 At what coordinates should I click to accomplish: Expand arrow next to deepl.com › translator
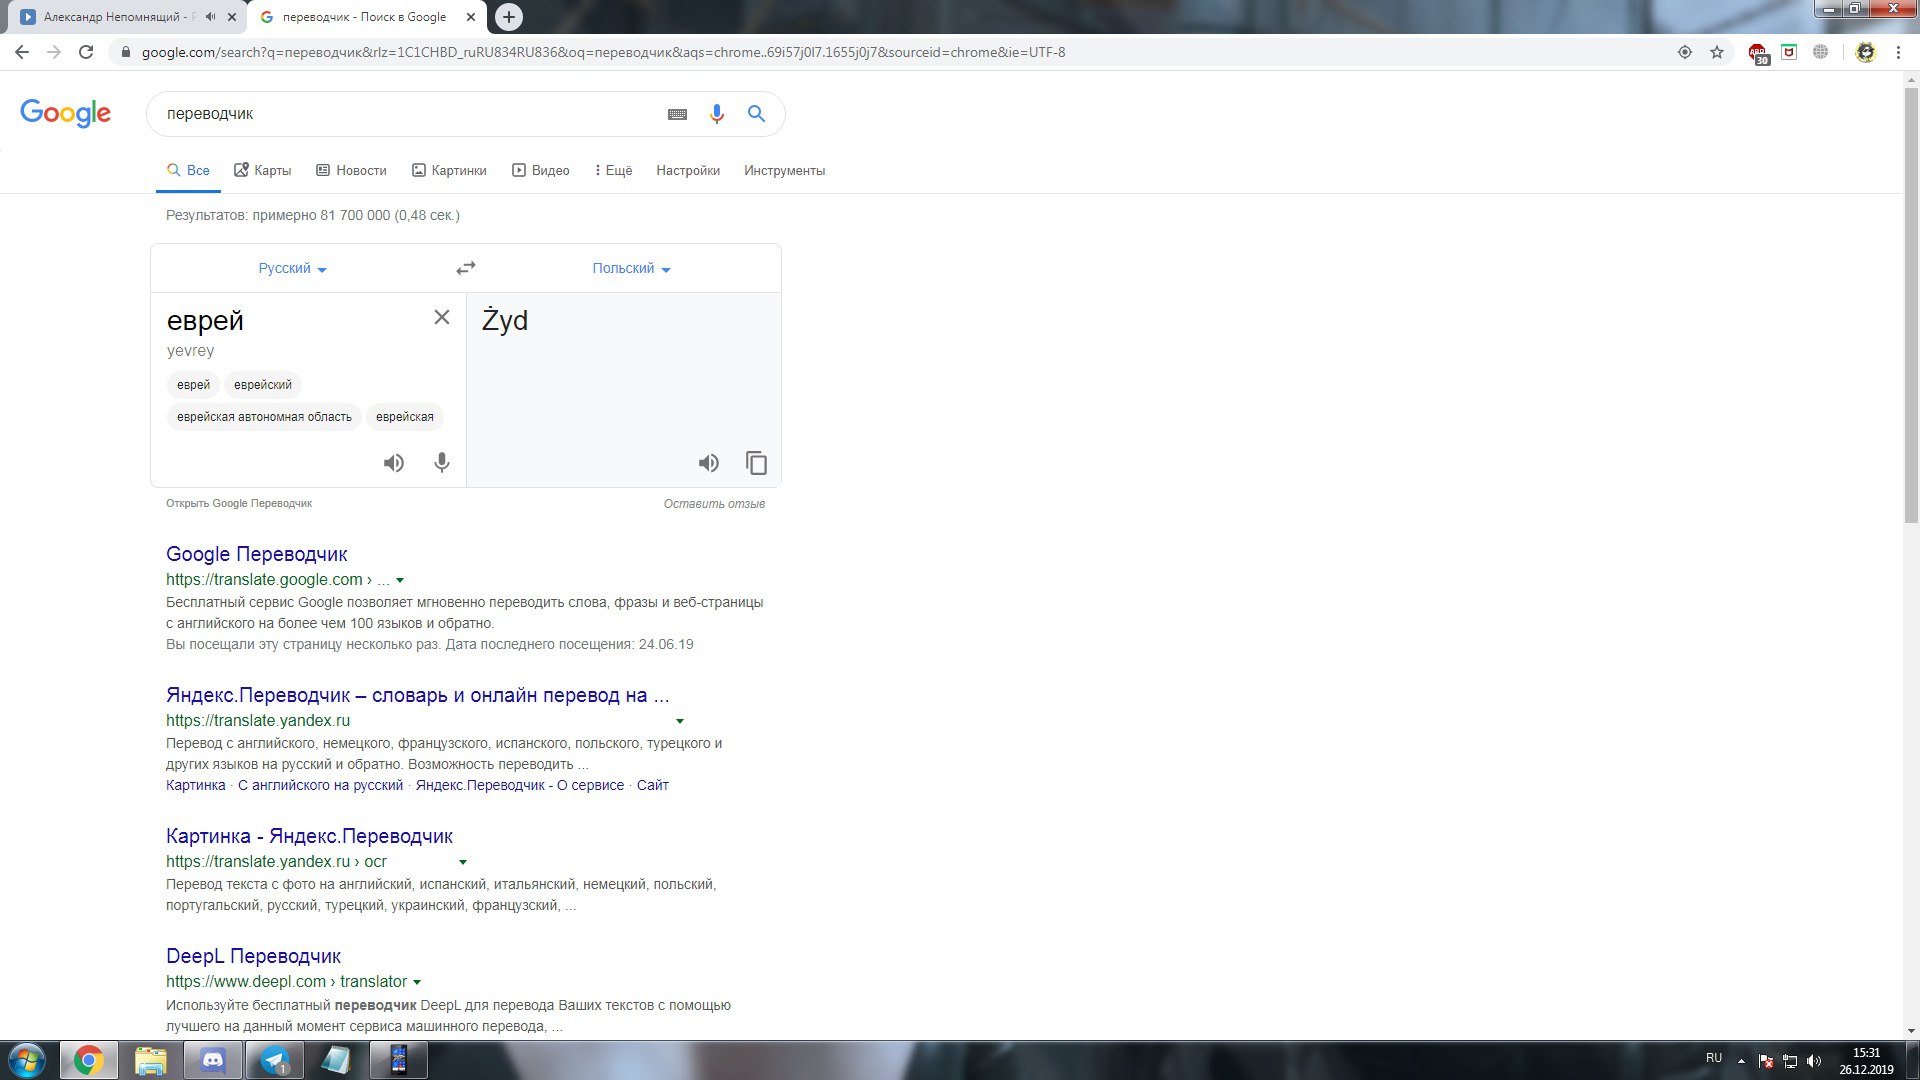pos(417,982)
